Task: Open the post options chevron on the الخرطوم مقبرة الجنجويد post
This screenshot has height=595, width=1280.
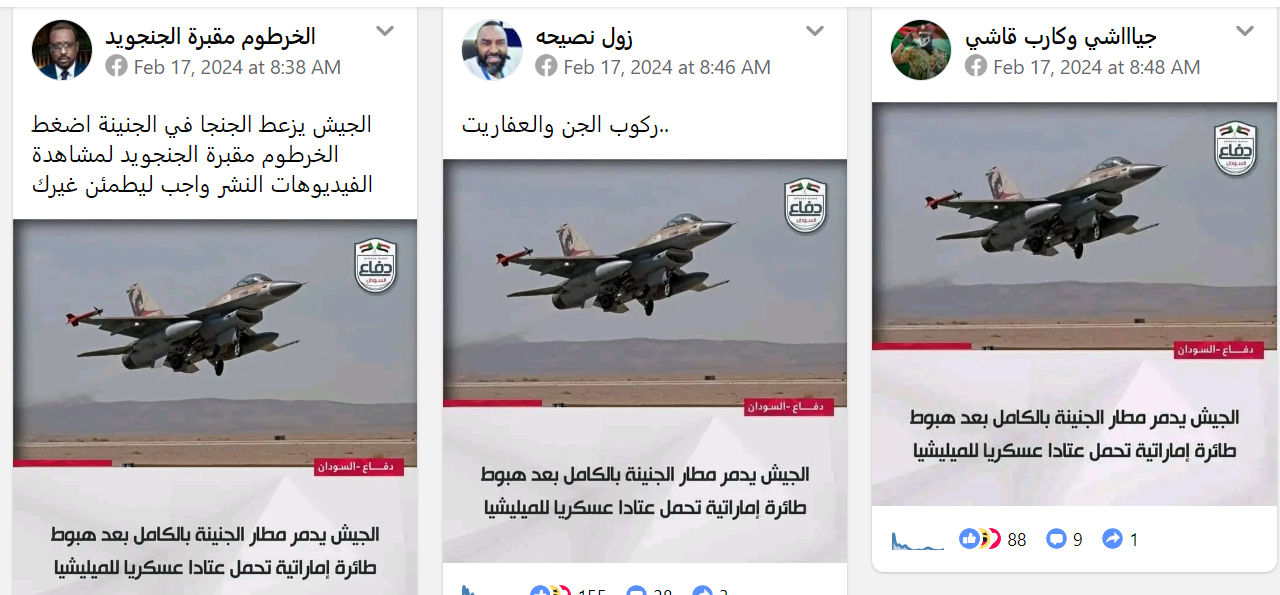Action: (x=385, y=31)
